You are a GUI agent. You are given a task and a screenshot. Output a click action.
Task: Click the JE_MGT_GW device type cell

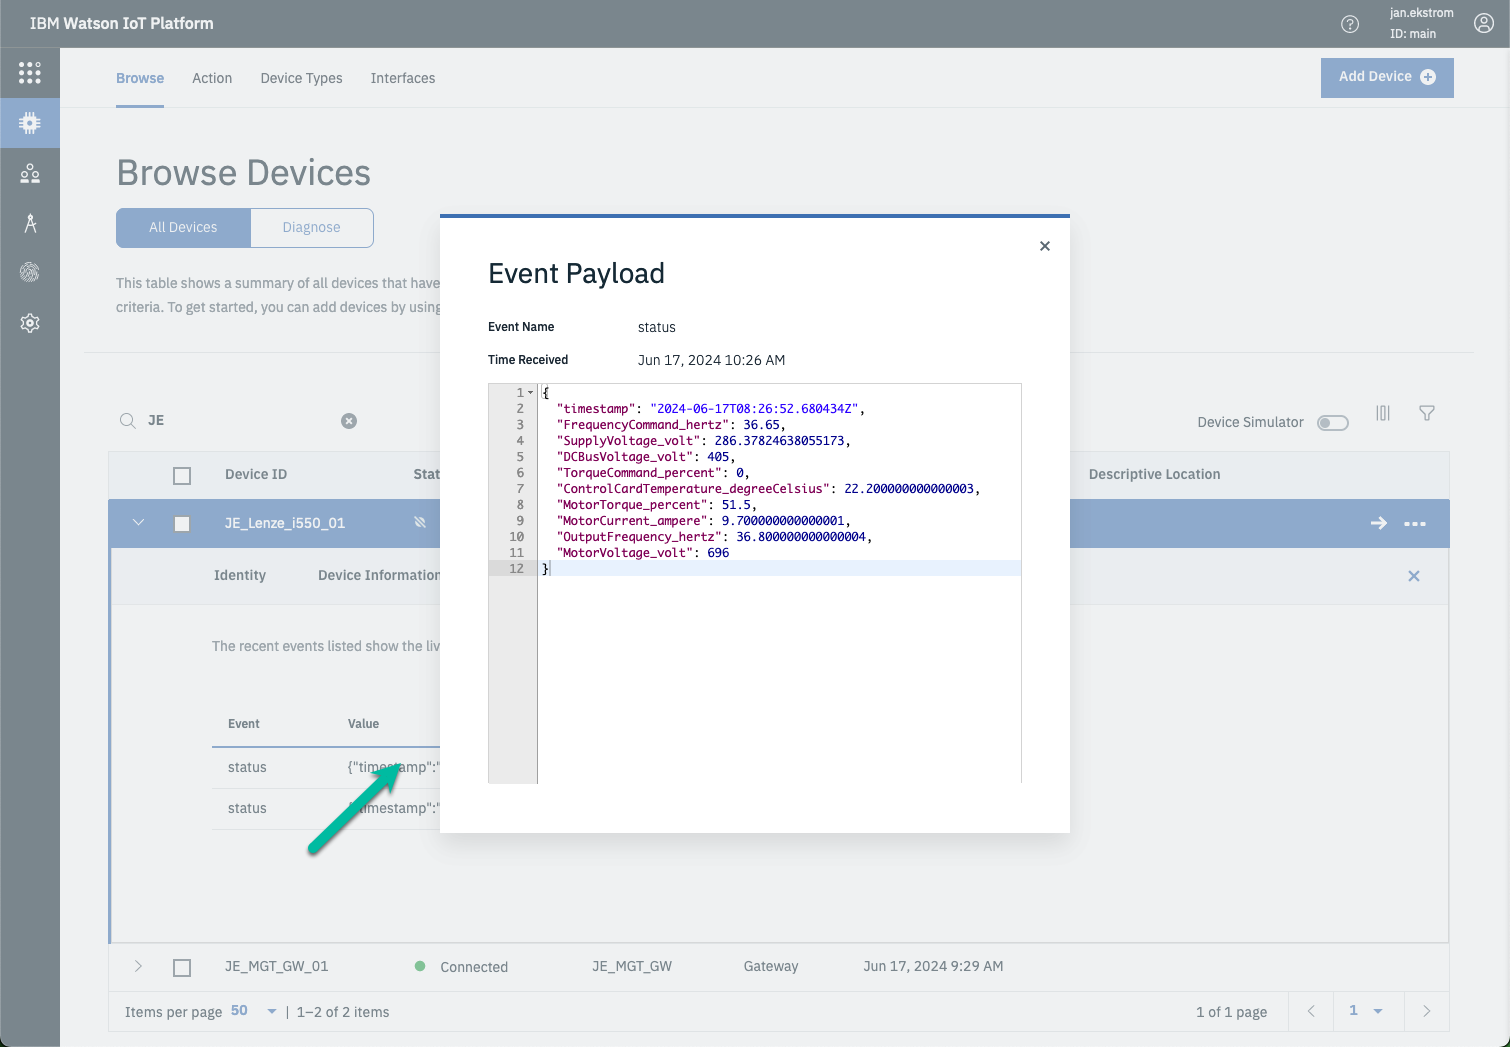[632, 966]
